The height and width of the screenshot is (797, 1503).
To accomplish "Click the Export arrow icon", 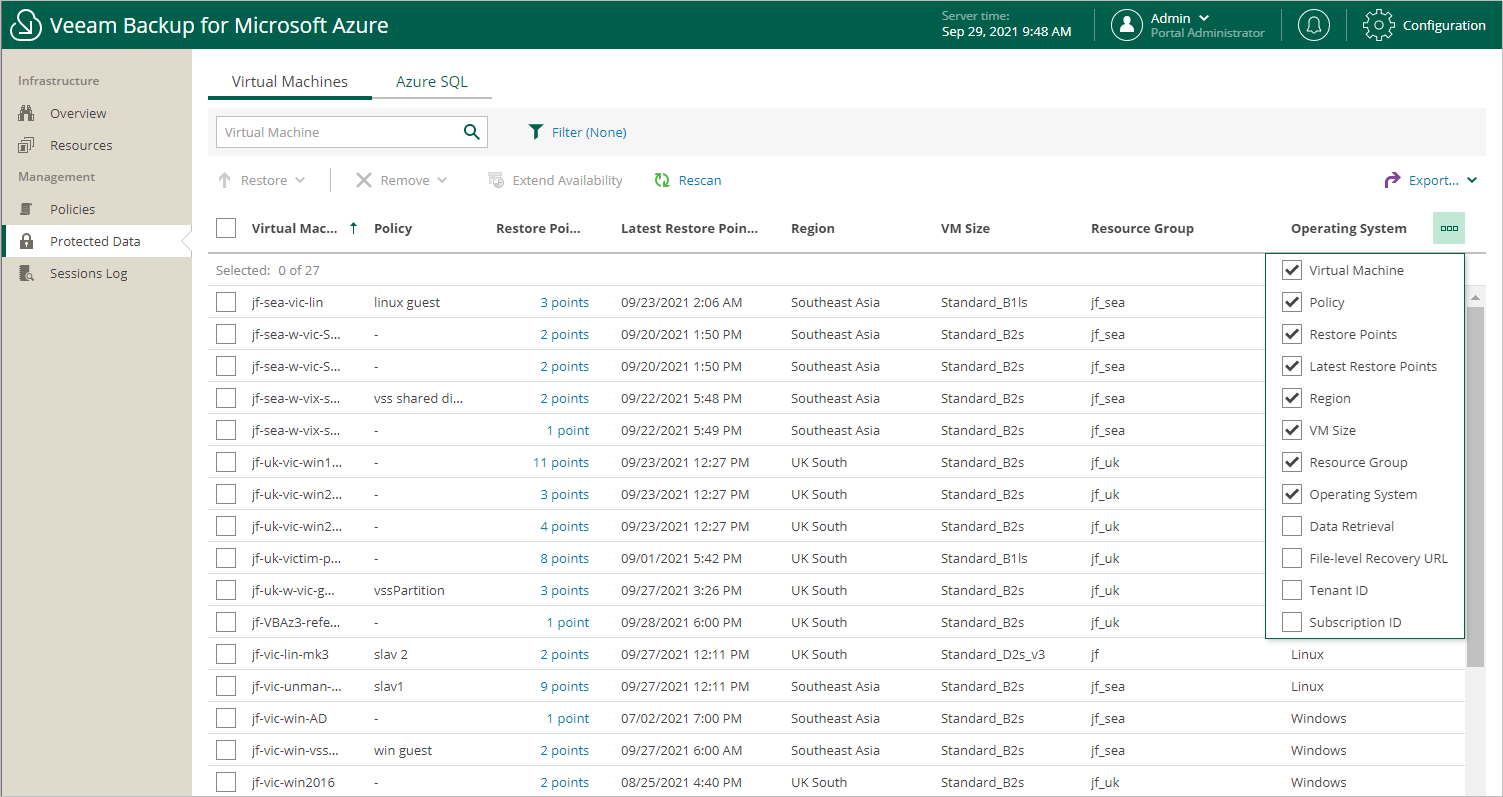I will [1392, 180].
